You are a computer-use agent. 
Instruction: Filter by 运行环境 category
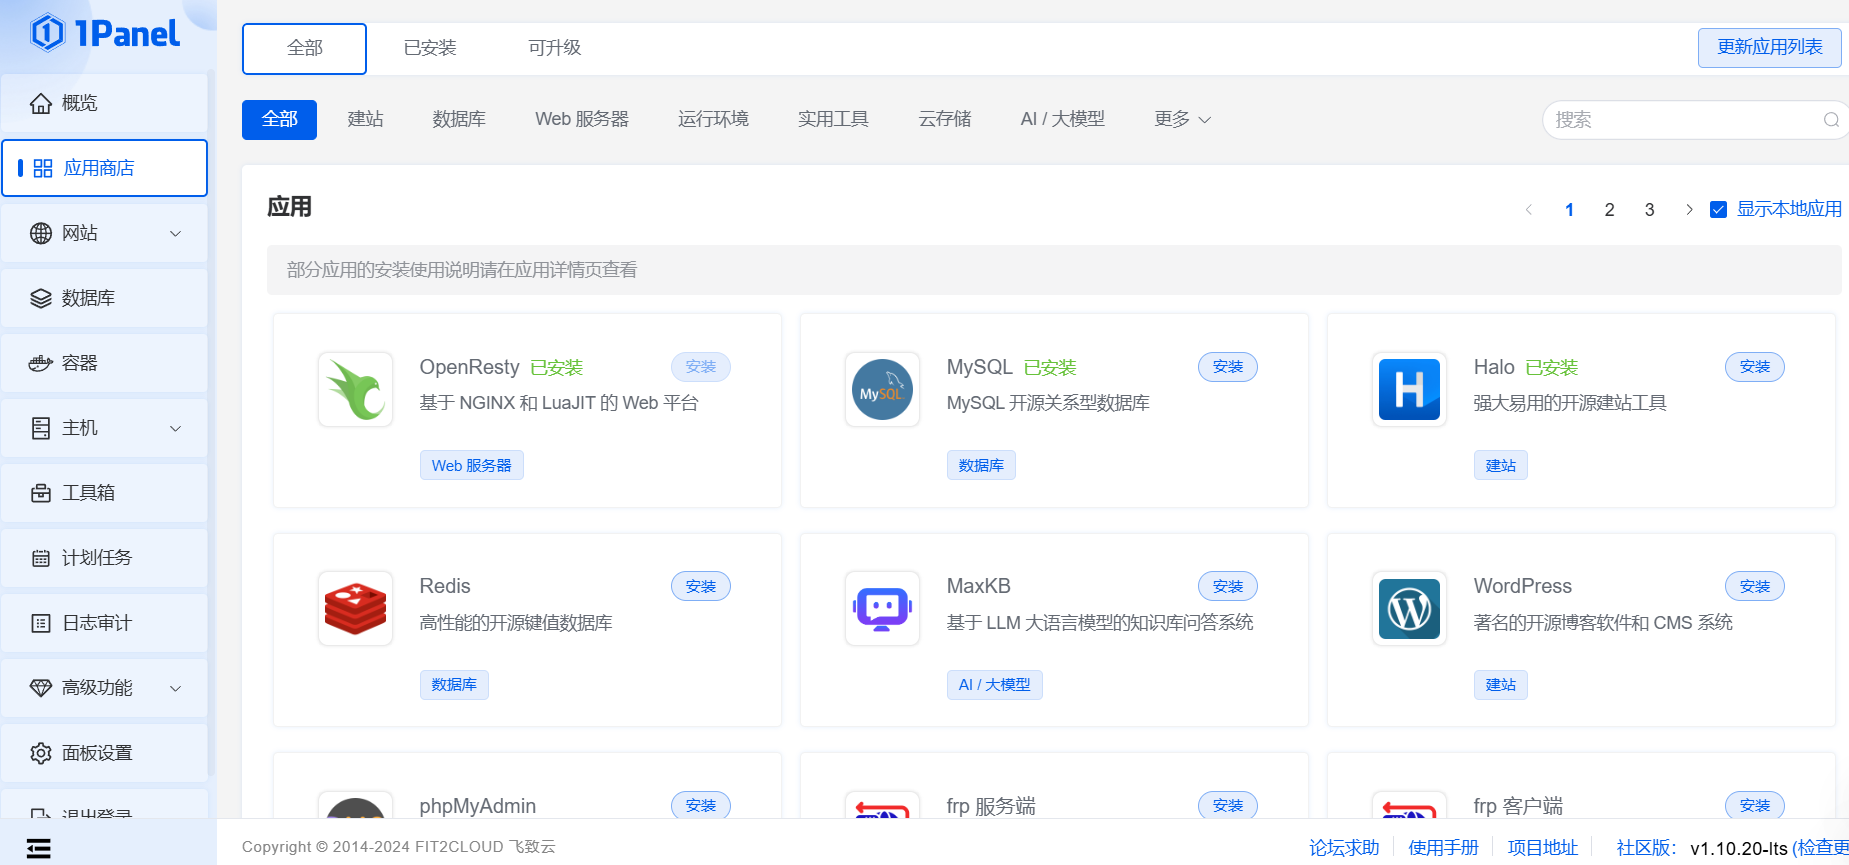(x=713, y=119)
